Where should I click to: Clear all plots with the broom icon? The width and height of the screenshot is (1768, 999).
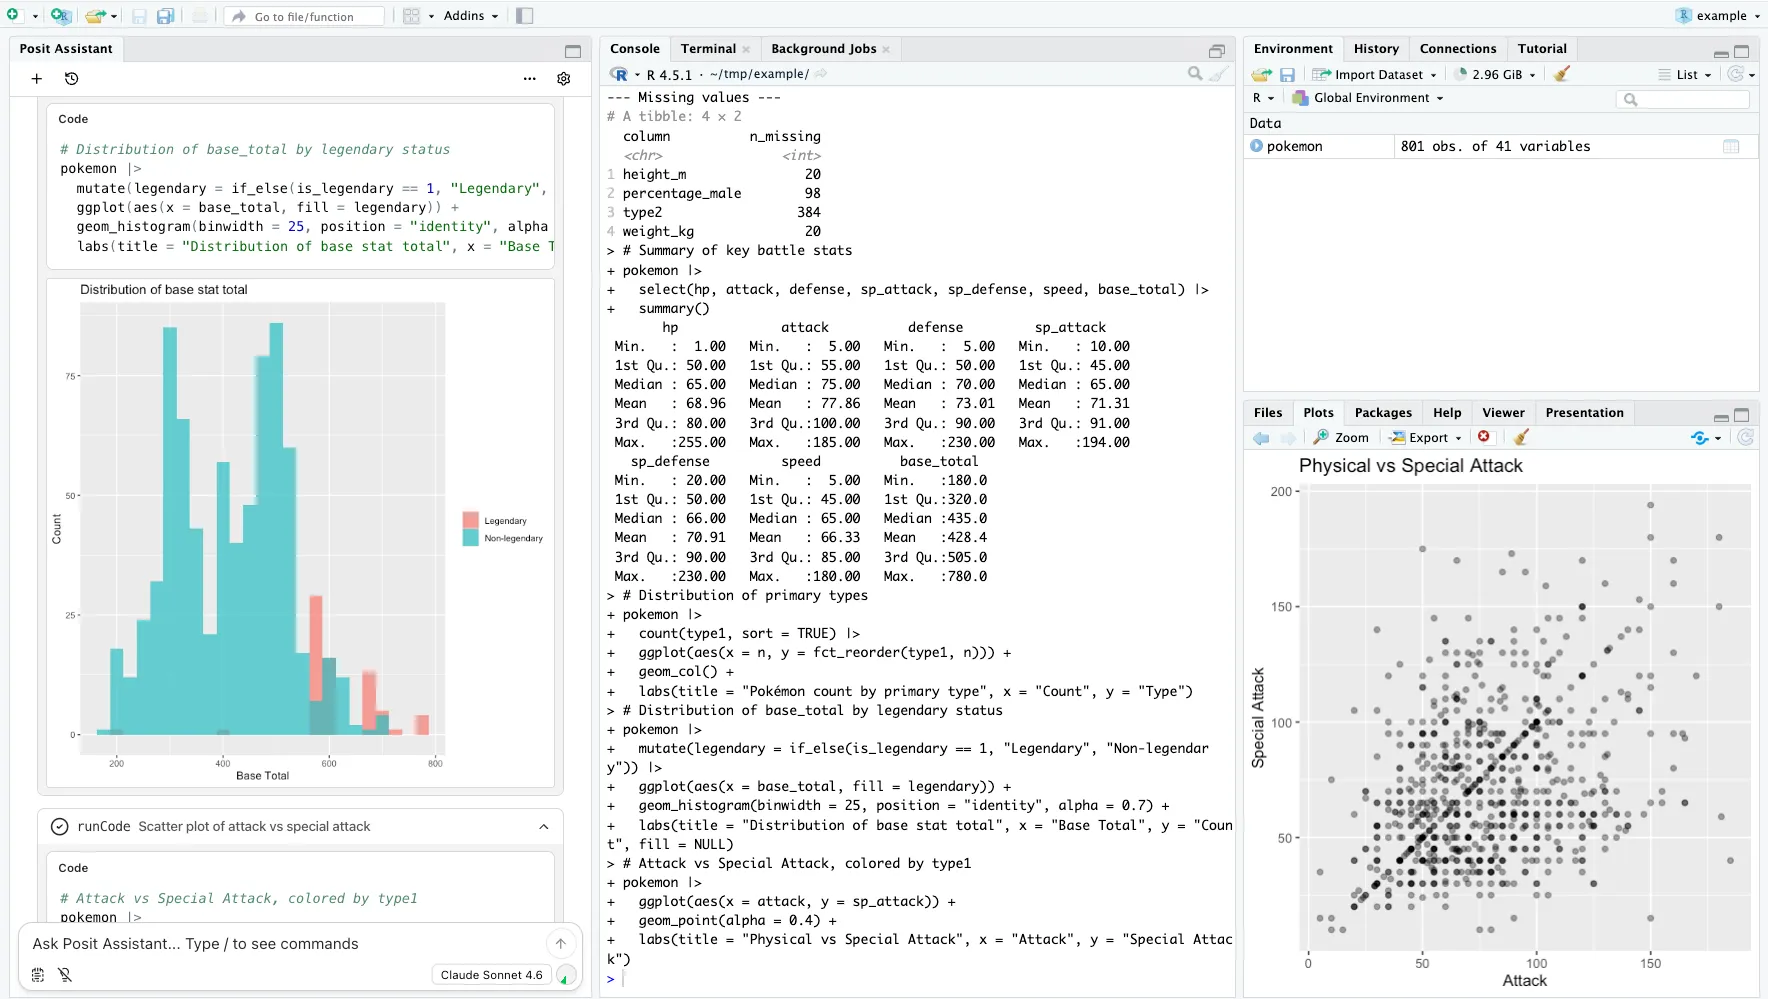pyautogui.click(x=1521, y=437)
